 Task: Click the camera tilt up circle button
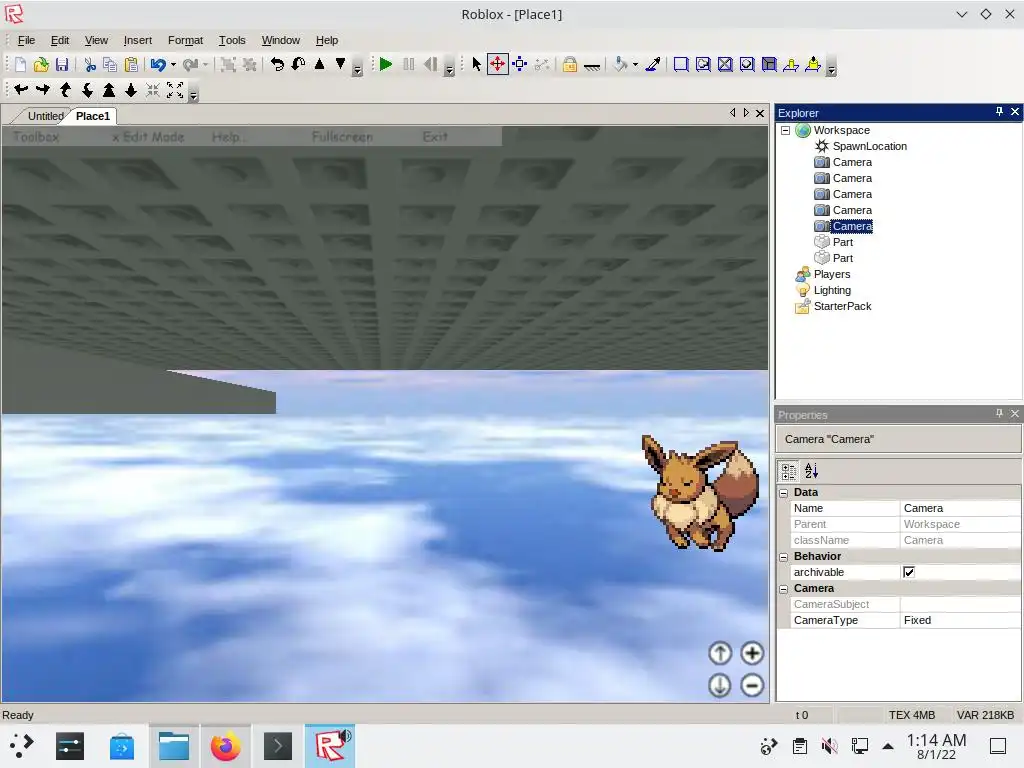[x=720, y=653]
